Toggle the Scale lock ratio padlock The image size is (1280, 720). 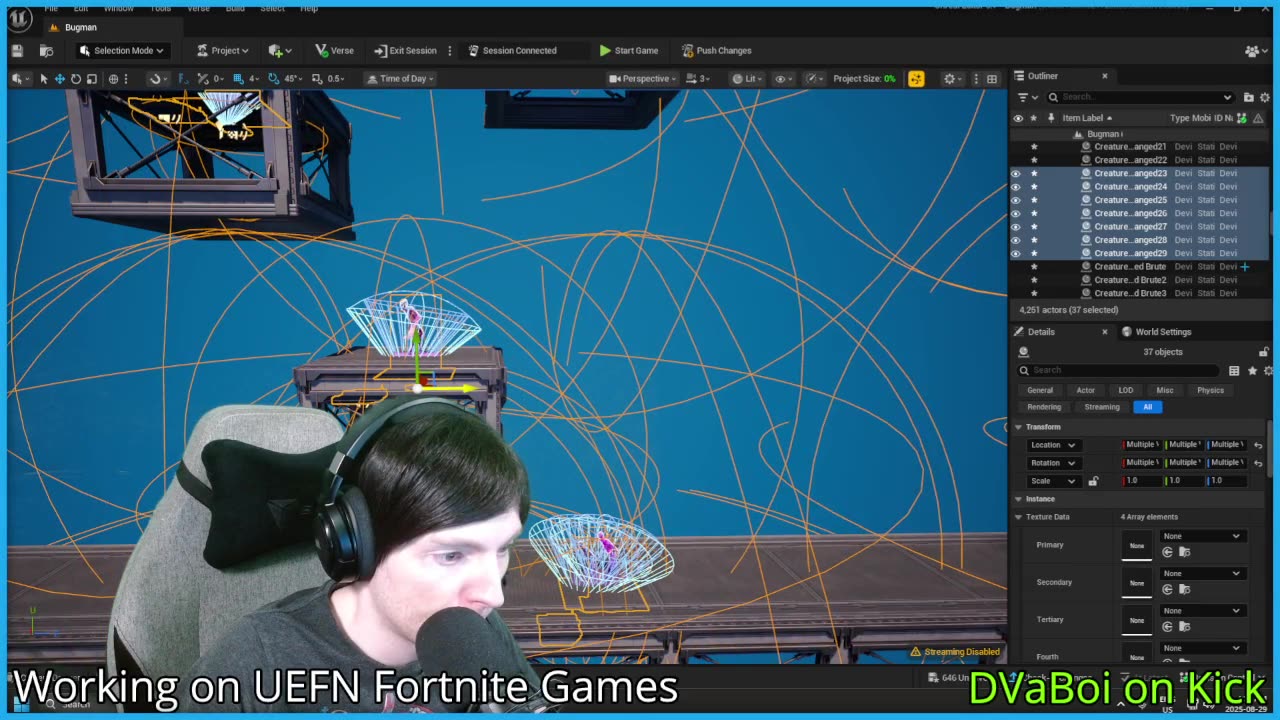(1093, 481)
